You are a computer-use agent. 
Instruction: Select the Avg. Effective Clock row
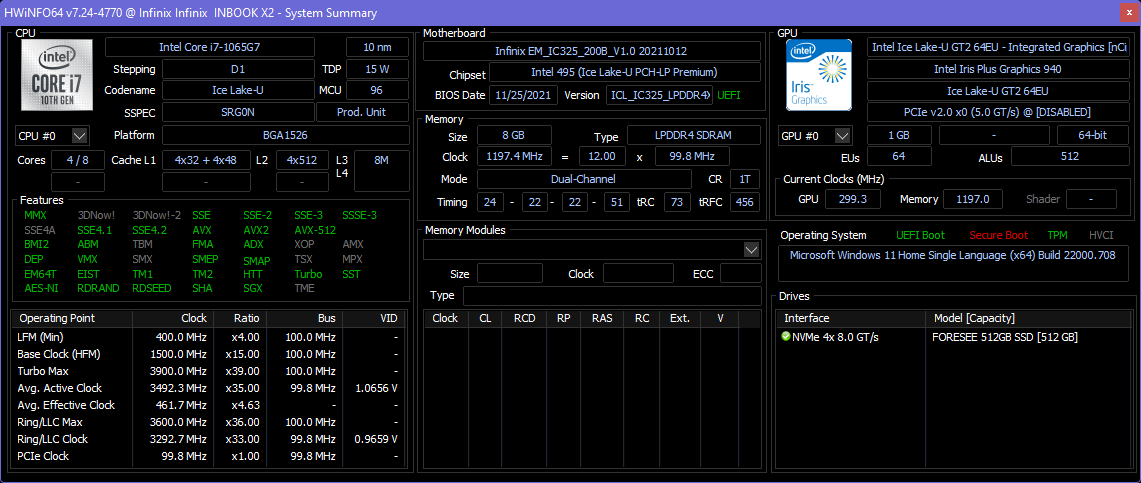point(210,405)
